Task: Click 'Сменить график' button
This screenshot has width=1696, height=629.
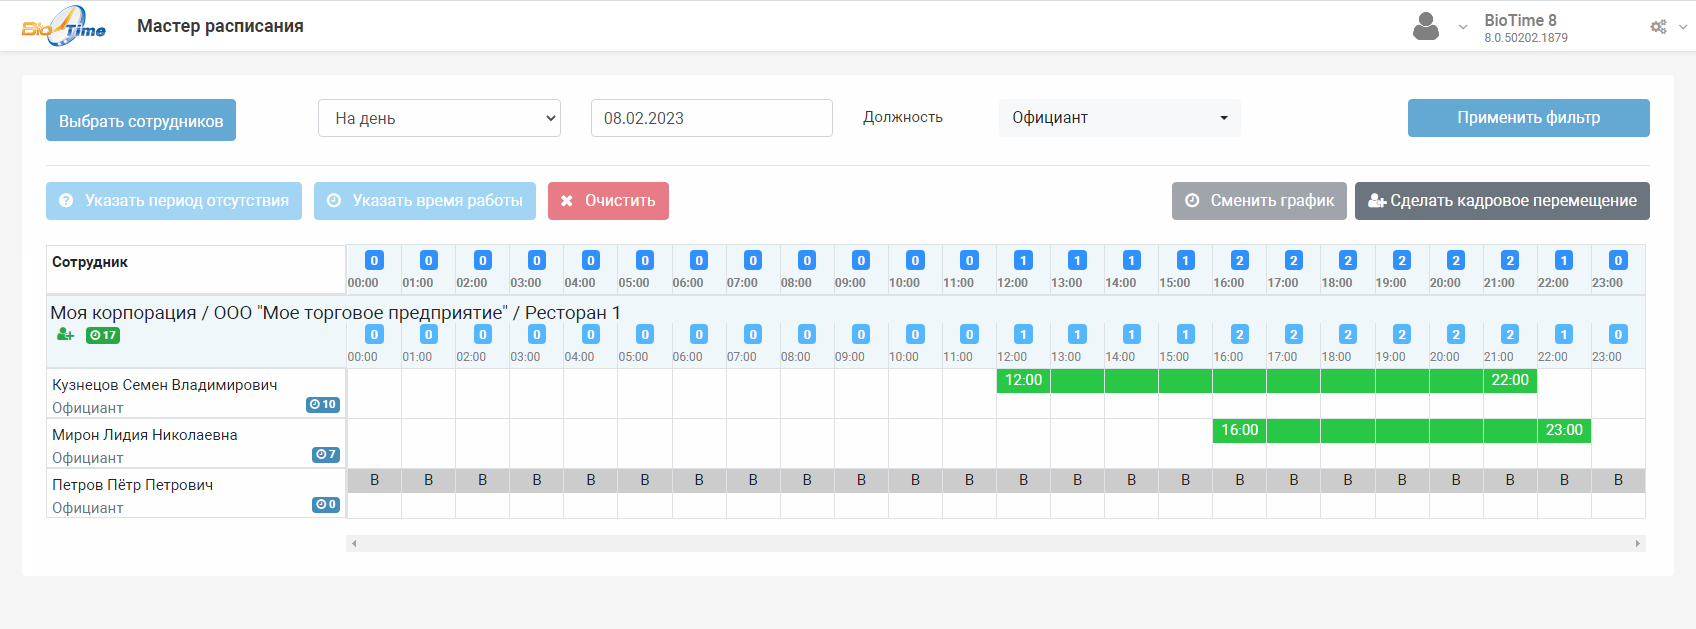Action: pyautogui.click(x=1259, y=201)
